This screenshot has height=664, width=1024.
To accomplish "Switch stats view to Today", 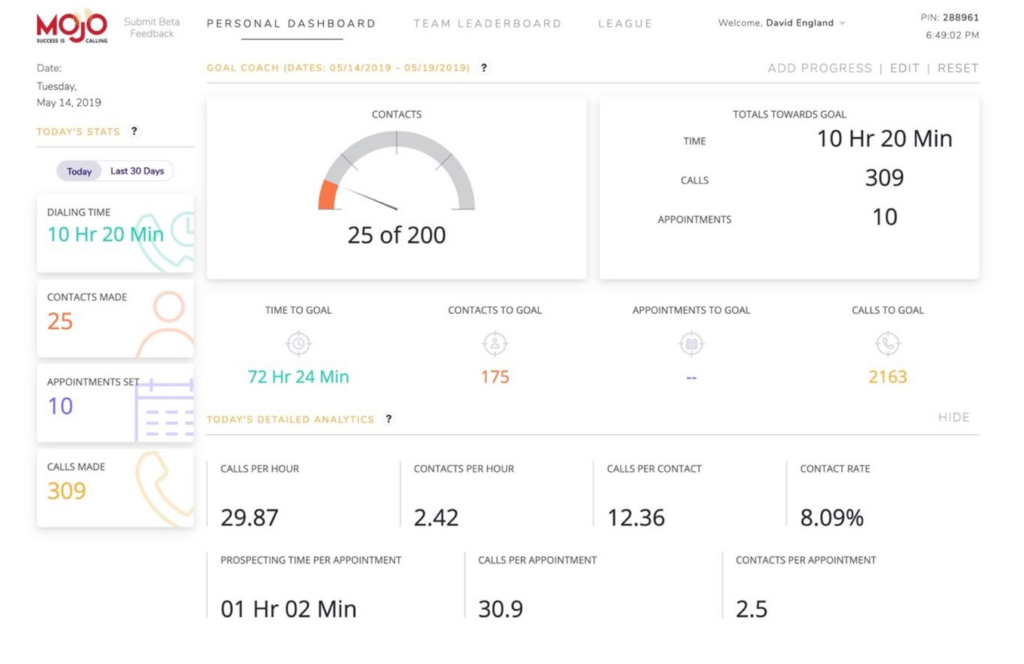I will (x=79, y=172).
